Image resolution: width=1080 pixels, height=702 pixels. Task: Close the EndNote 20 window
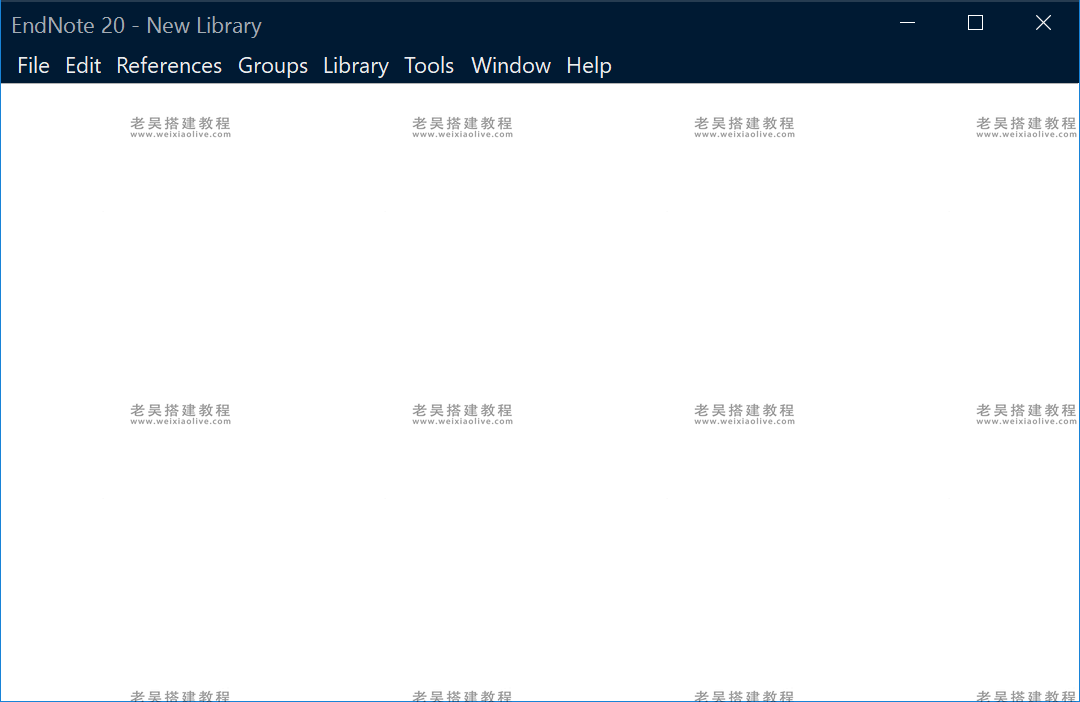[x=1043, y=24]
